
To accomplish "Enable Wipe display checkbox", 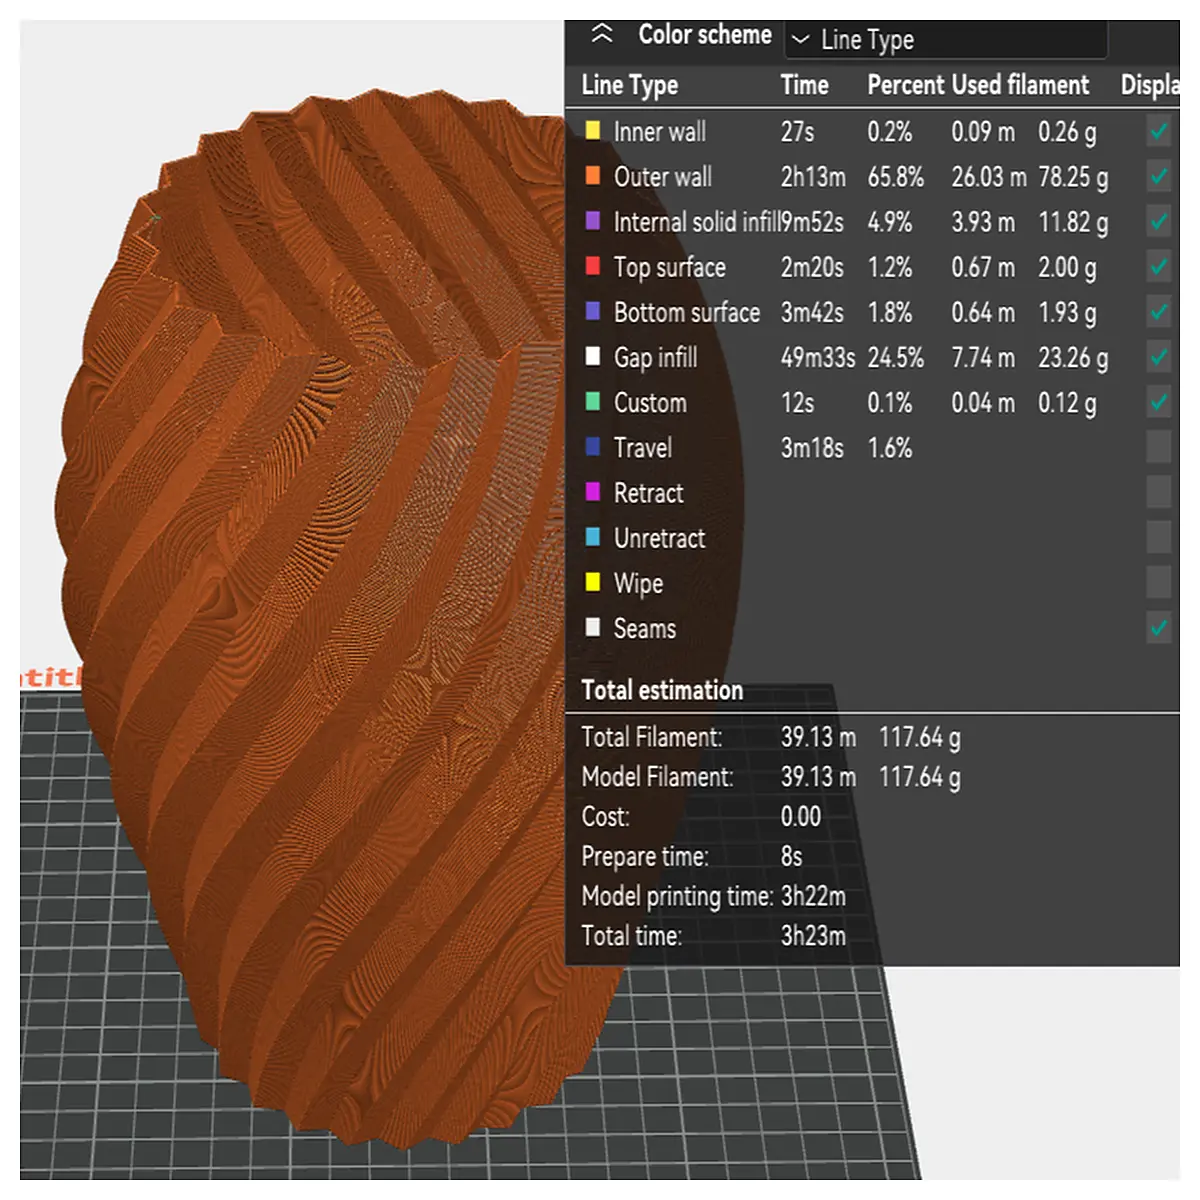I will [1159, 582].
